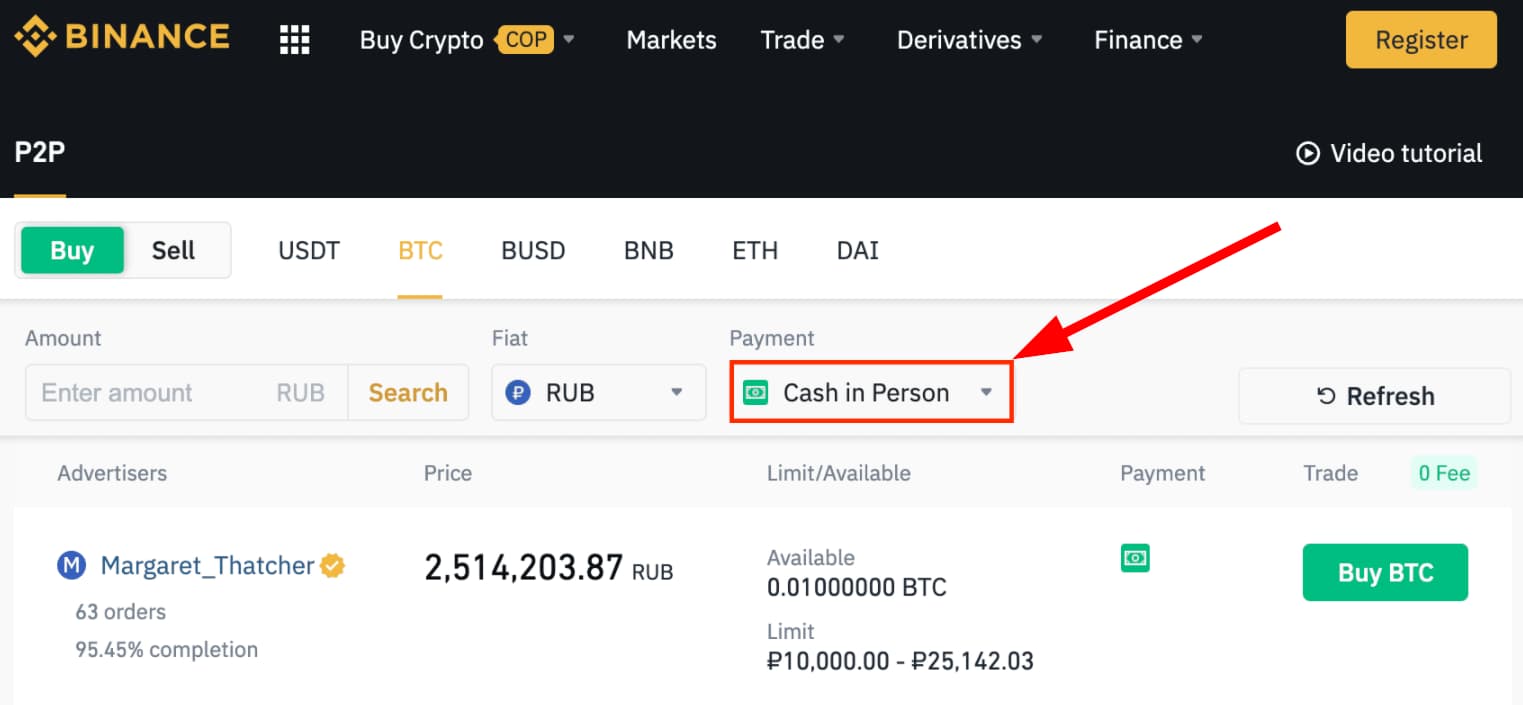Click the video tutorial play icon
This screenshot has height=705, width=1523.
pyautogui.click(x=1307, y=153)
